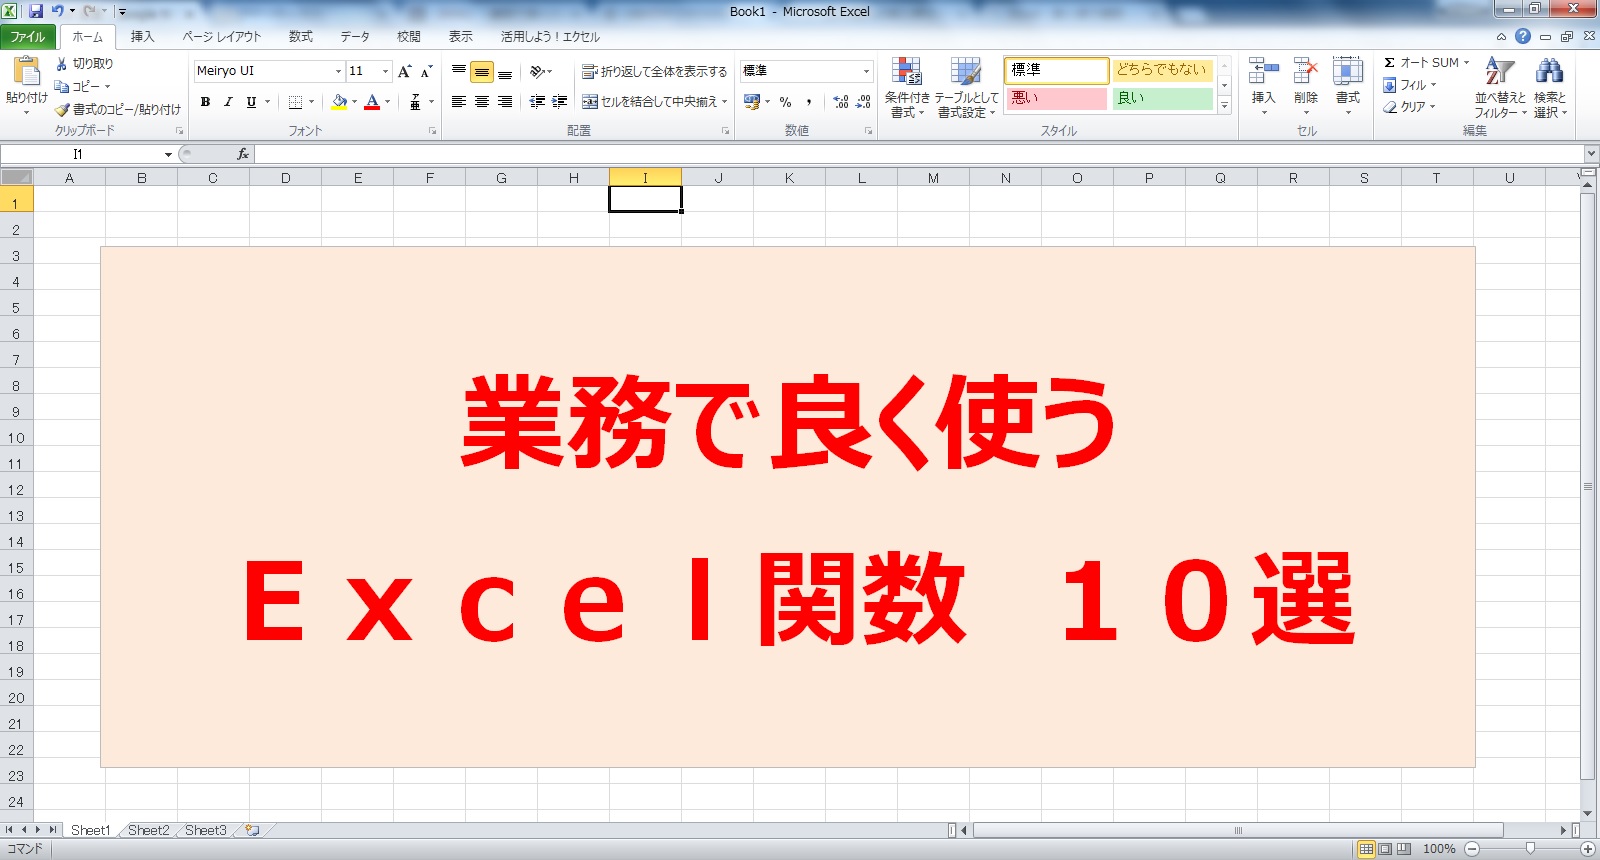Click the Orientation text rotation icon

(x=538, y=71)
